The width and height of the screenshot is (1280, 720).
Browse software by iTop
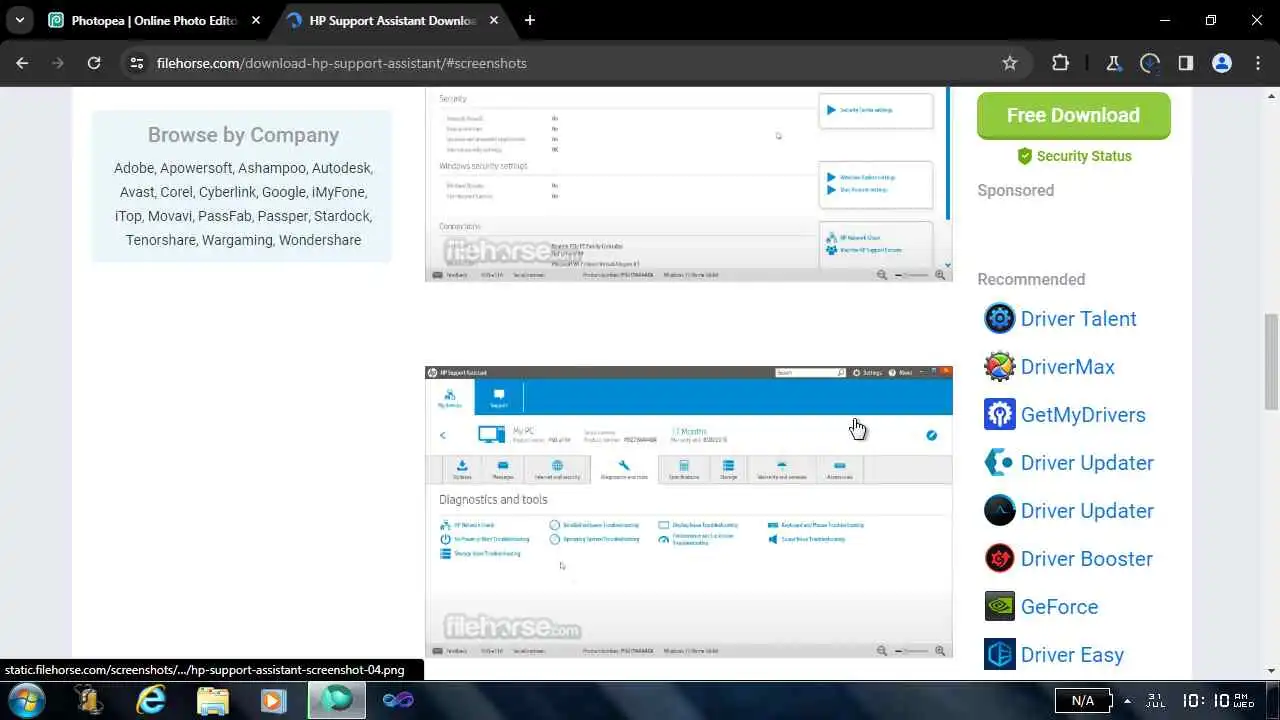(128, 216)
